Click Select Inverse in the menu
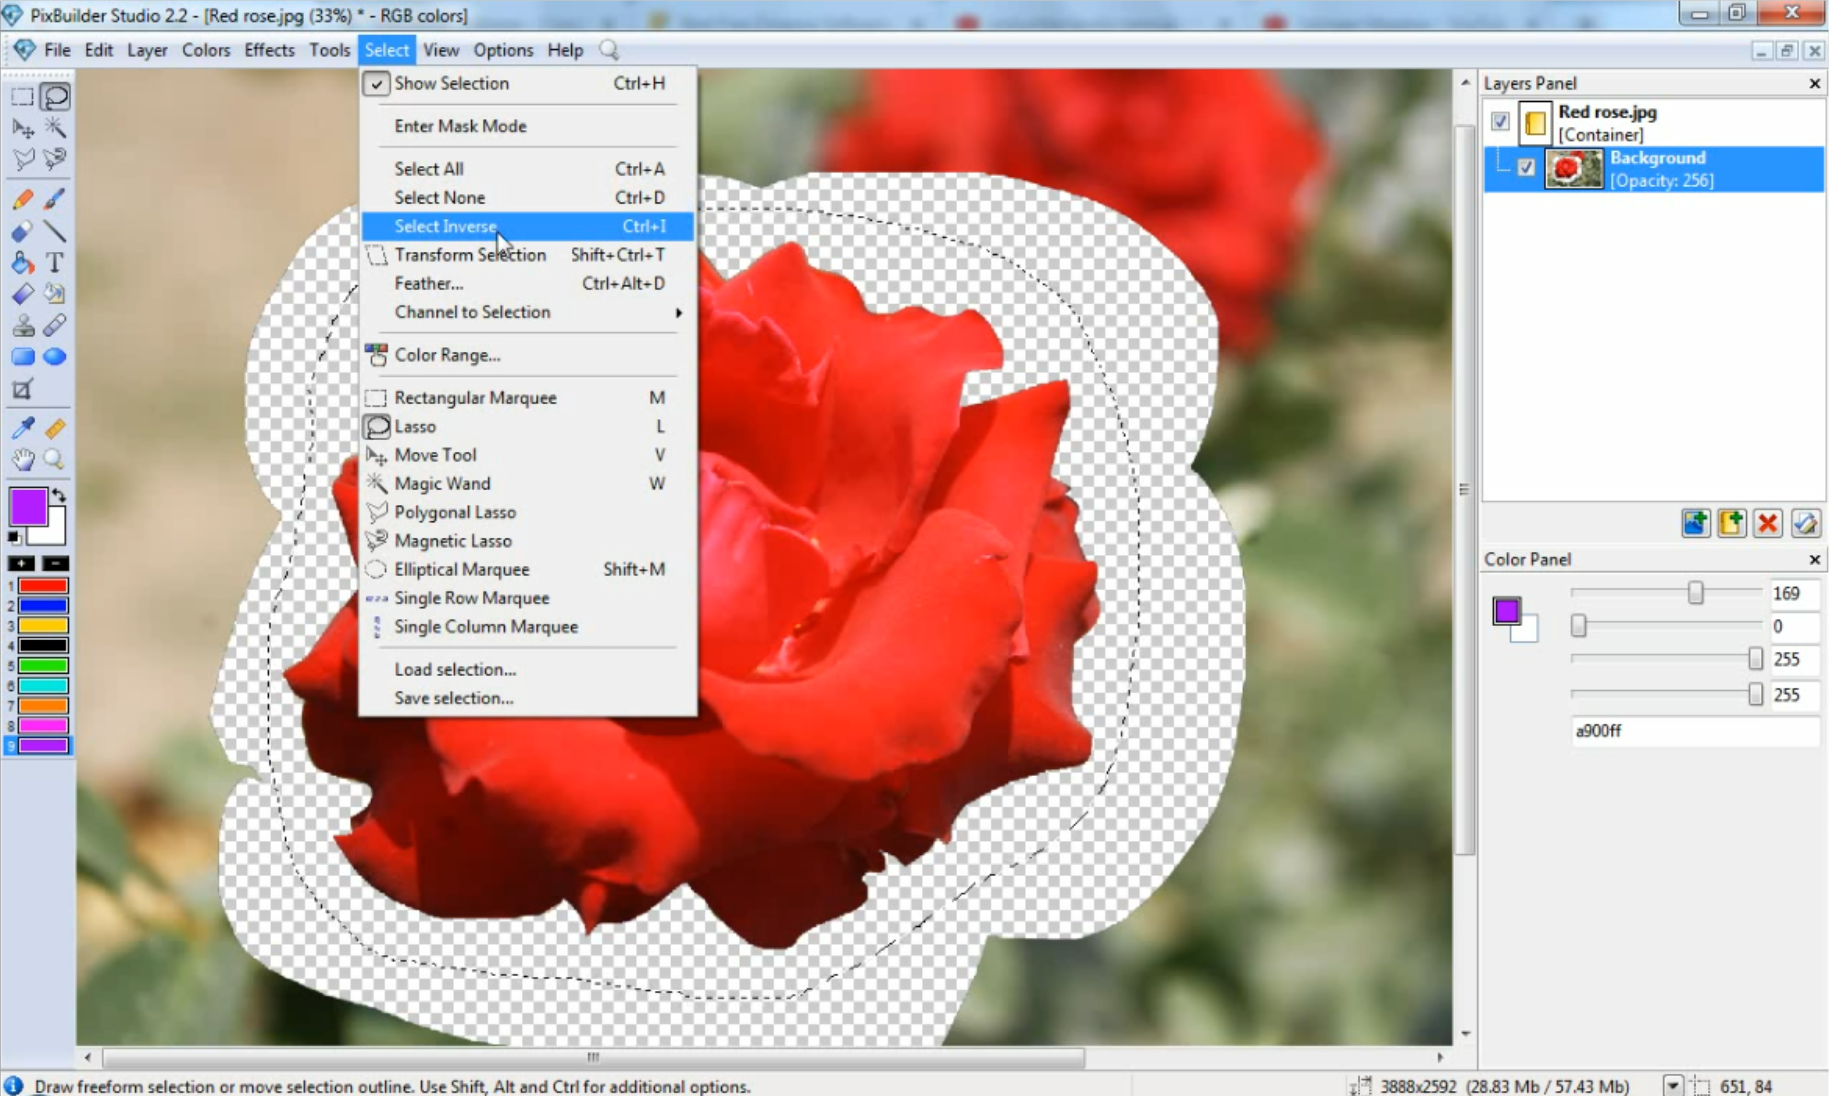The height and width of the screenshot is (1096, 1829). click(445, 226)
